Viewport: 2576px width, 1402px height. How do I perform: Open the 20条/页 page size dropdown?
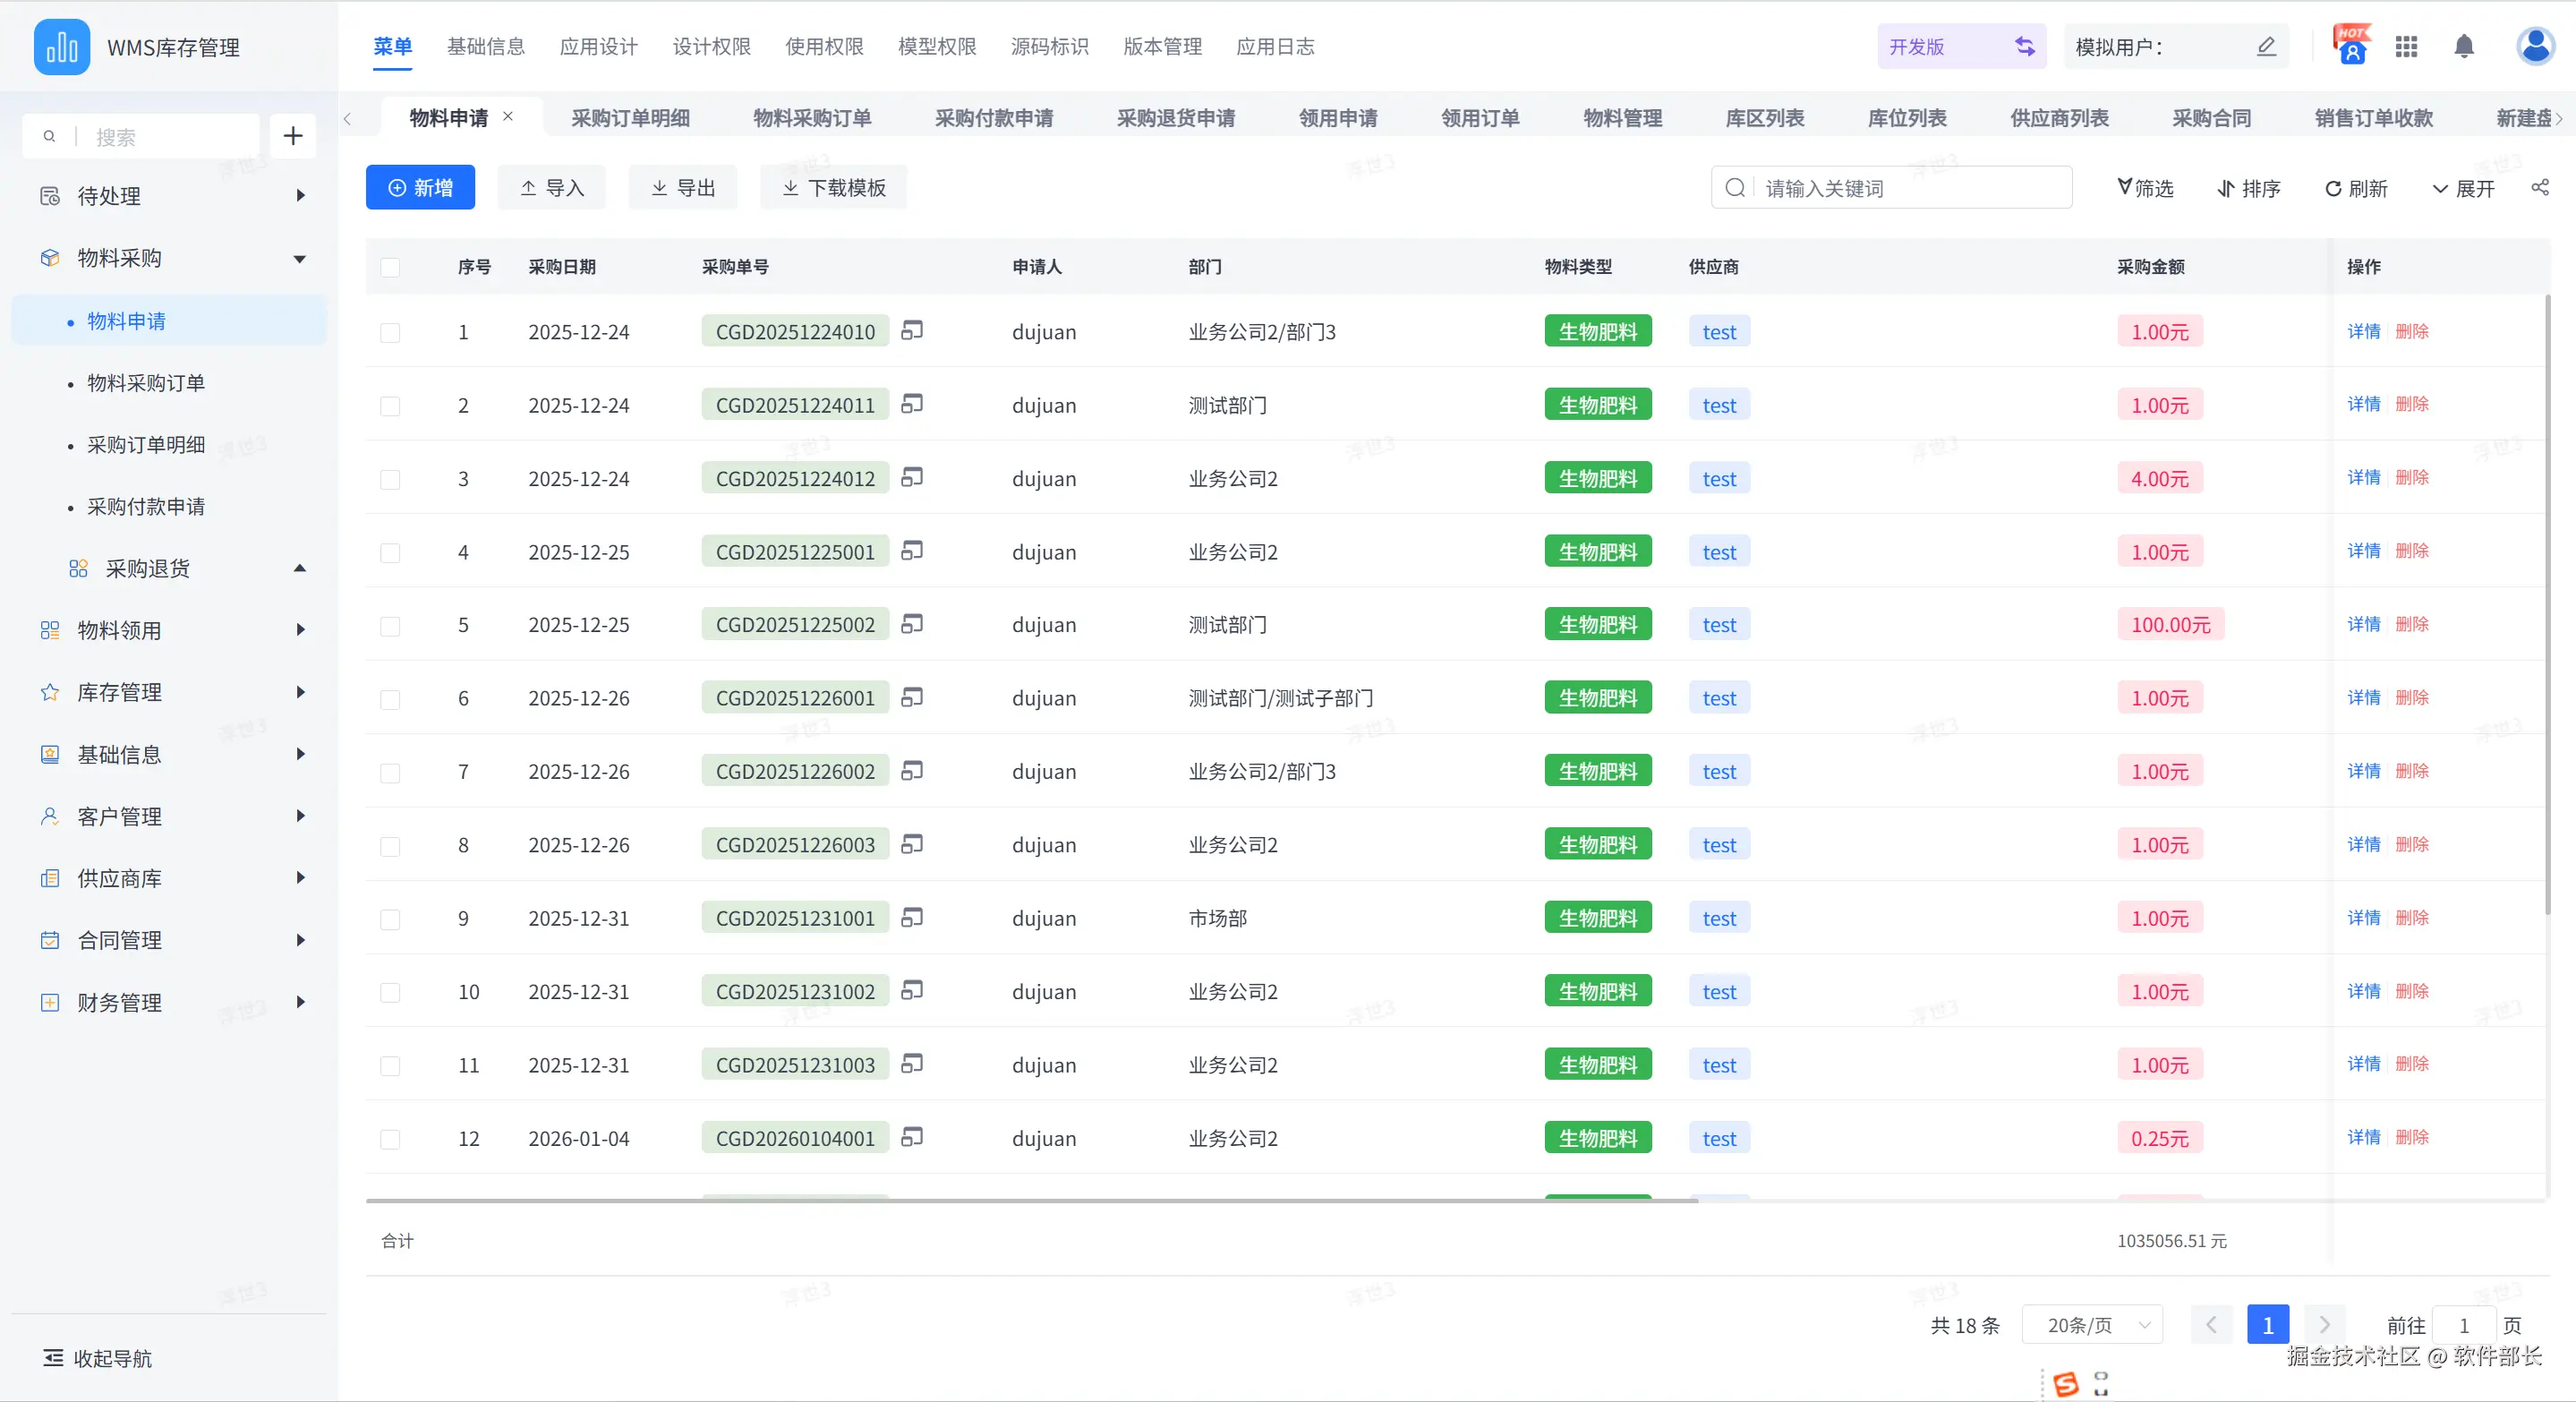(2092, 1325)
